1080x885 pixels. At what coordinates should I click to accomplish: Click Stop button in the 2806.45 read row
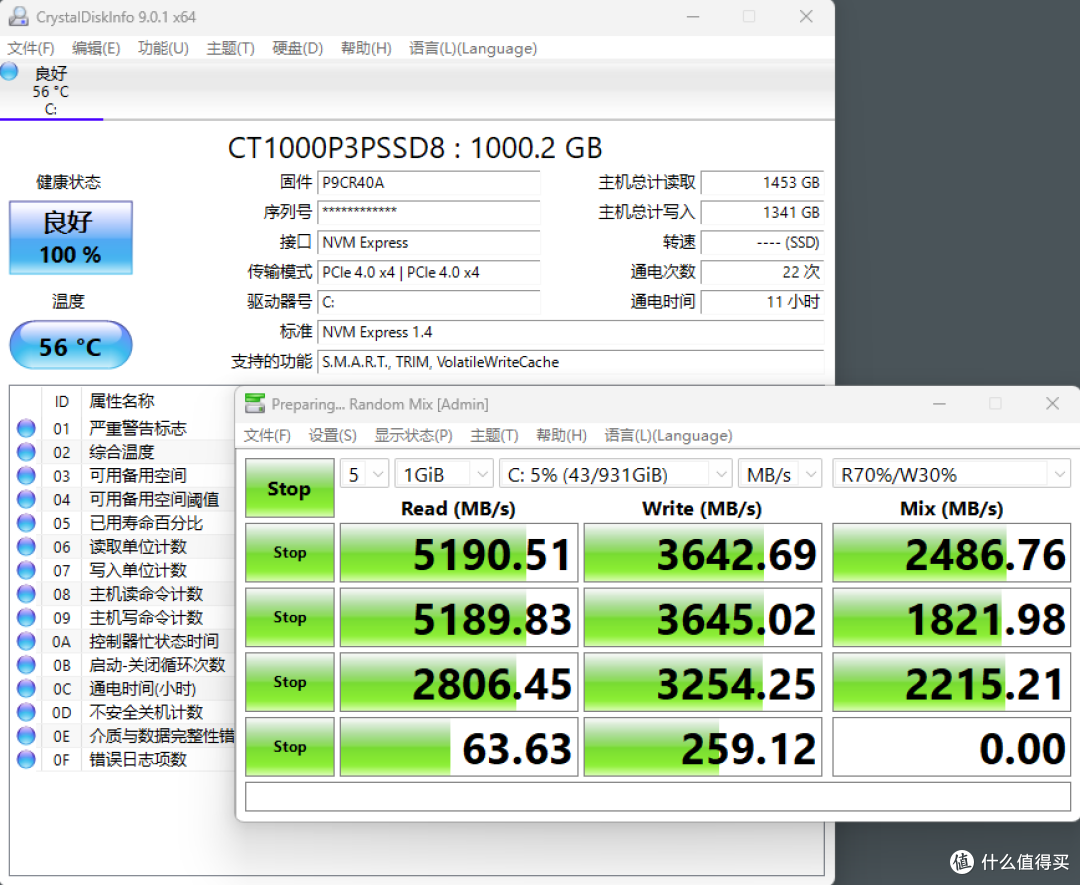point(290,682)
